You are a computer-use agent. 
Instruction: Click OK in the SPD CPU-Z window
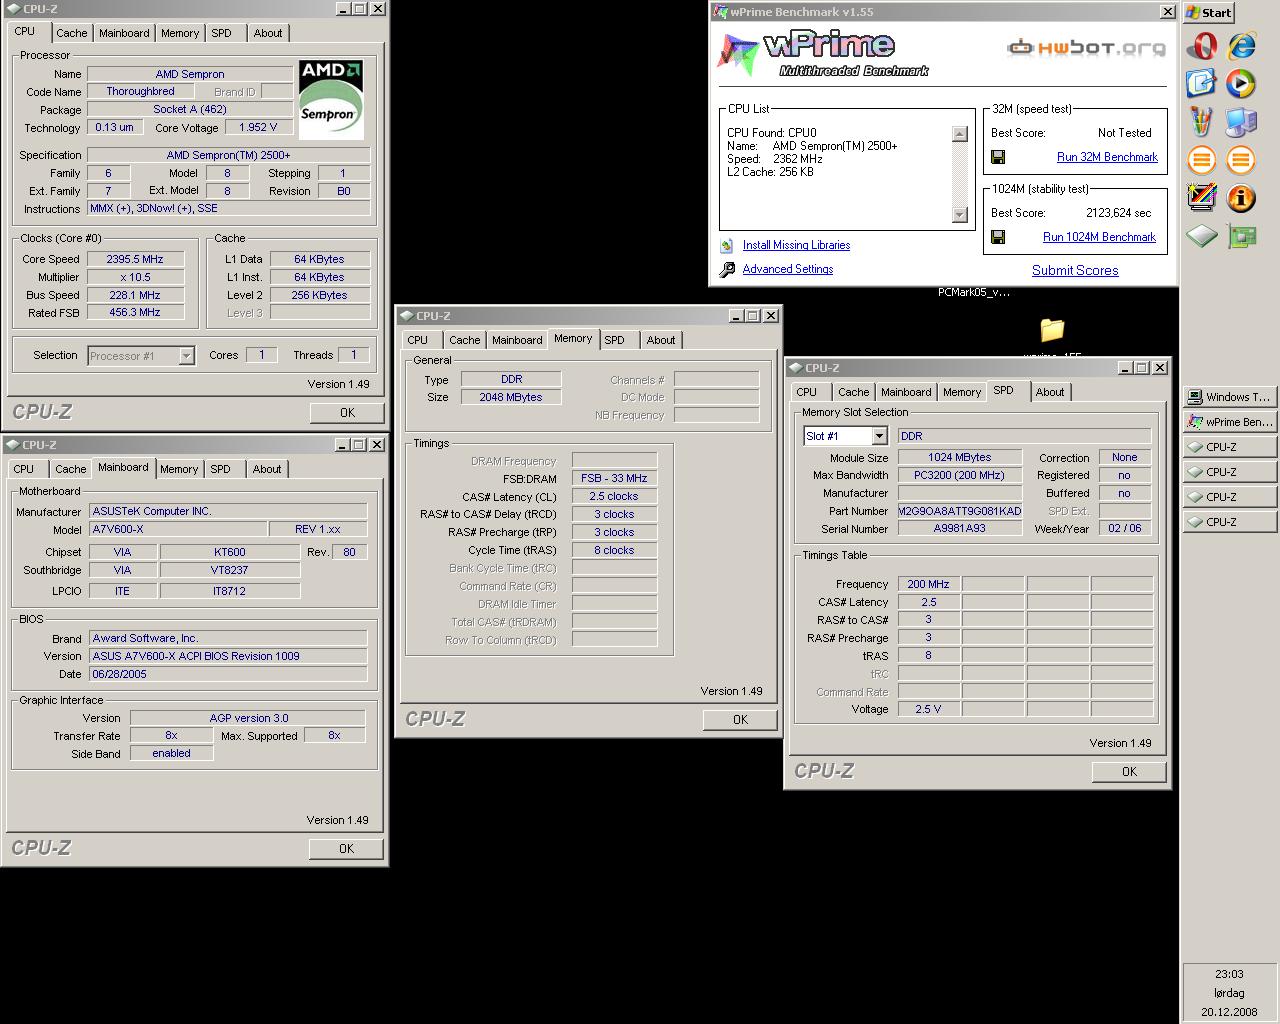[1129, 771]
